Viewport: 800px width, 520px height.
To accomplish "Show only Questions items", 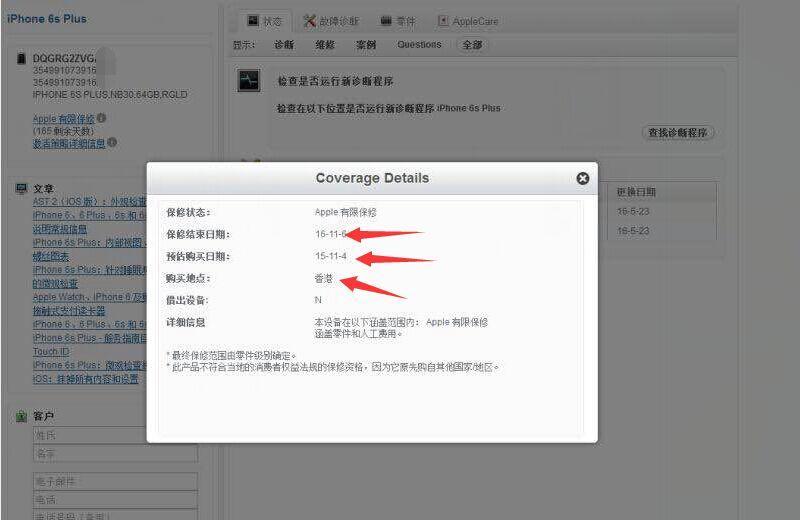I will coord(418,45).
